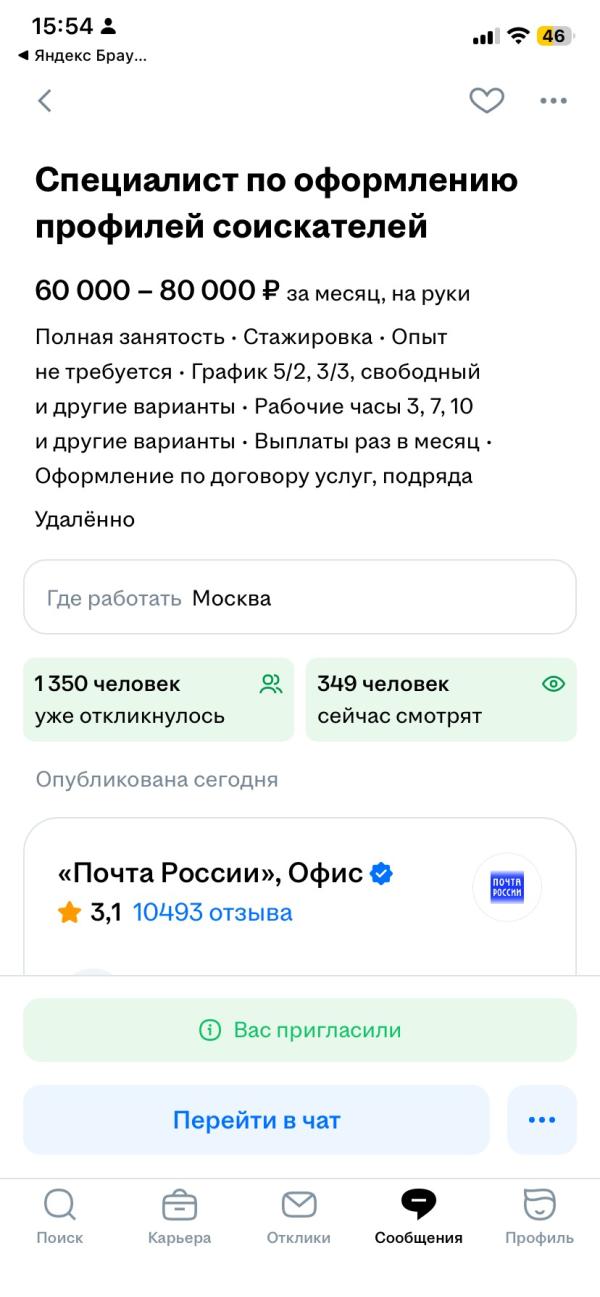Tap the Почта России company logo

tap(506, 887)
